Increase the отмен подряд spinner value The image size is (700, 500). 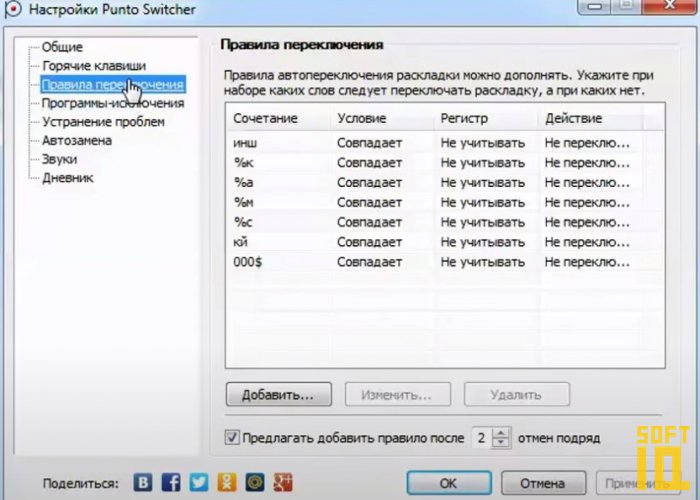point(501,433)
